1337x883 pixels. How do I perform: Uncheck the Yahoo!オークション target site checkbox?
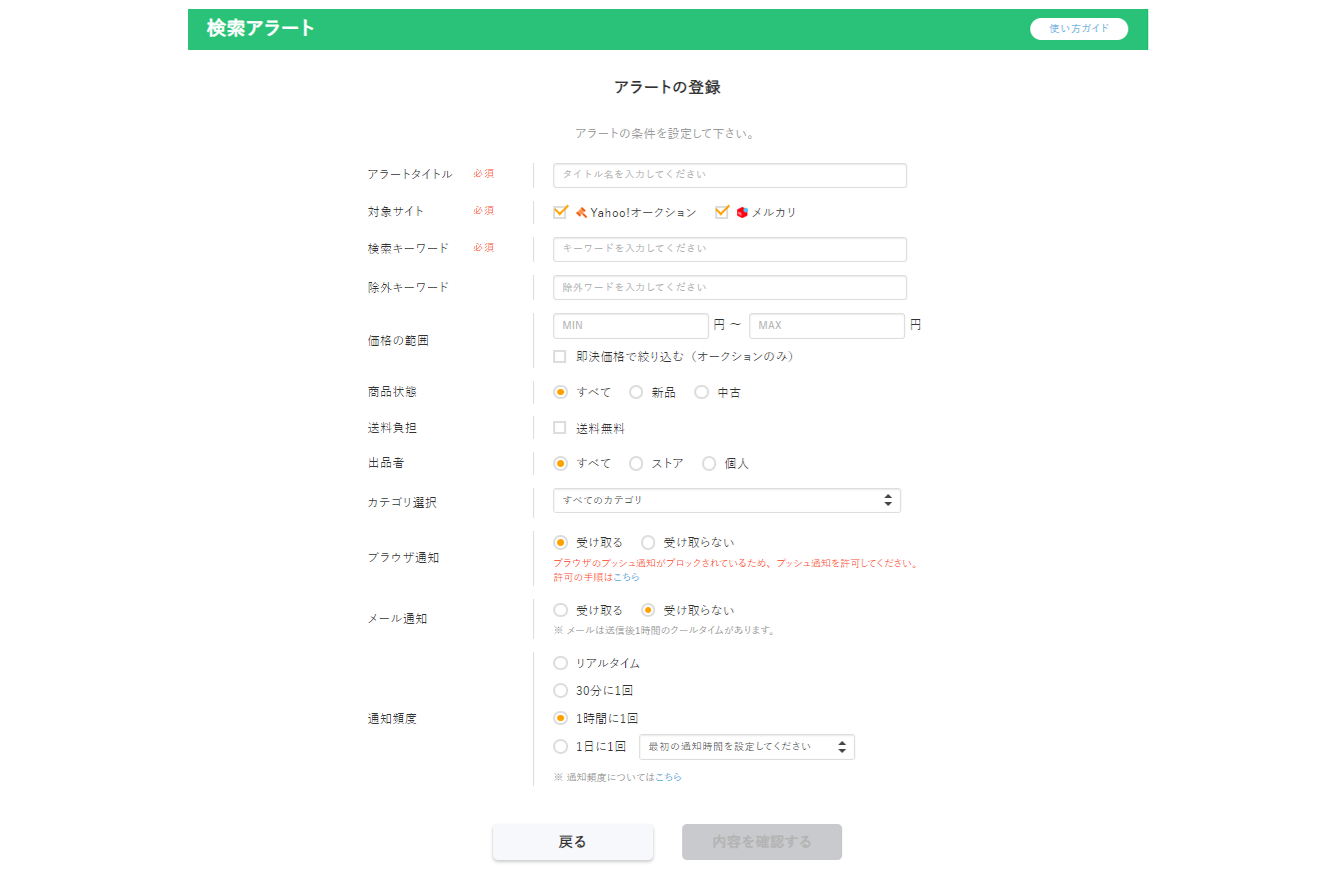pos(560,211)
